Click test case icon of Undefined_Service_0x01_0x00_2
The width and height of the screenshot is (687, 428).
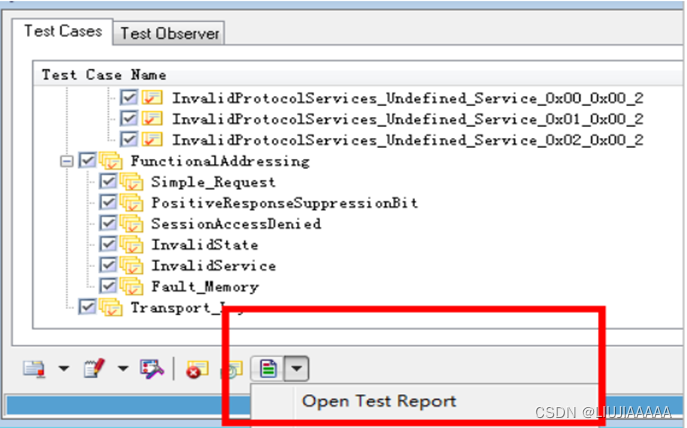pos(152,118)
